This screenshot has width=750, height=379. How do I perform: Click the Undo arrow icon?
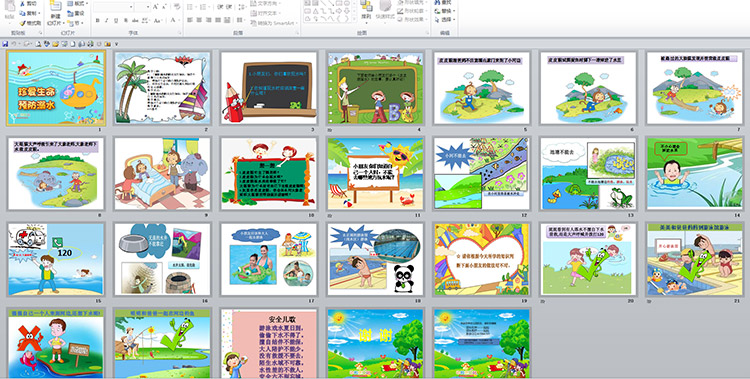click(14, 44)
